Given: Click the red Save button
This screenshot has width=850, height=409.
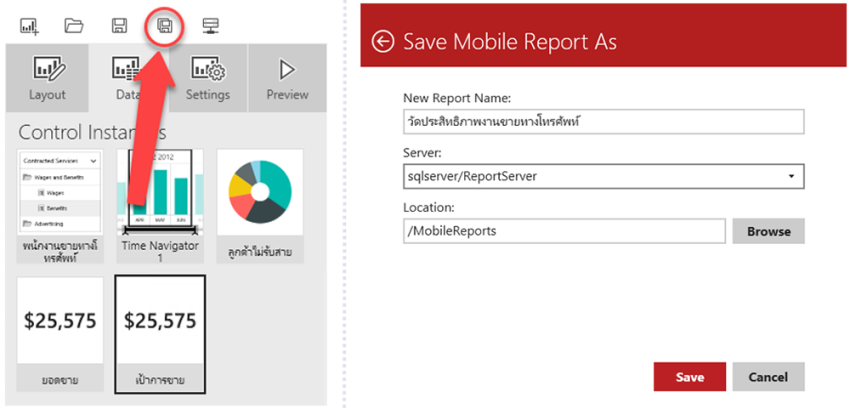Looking at the screenshot, I should coord(690,377).
